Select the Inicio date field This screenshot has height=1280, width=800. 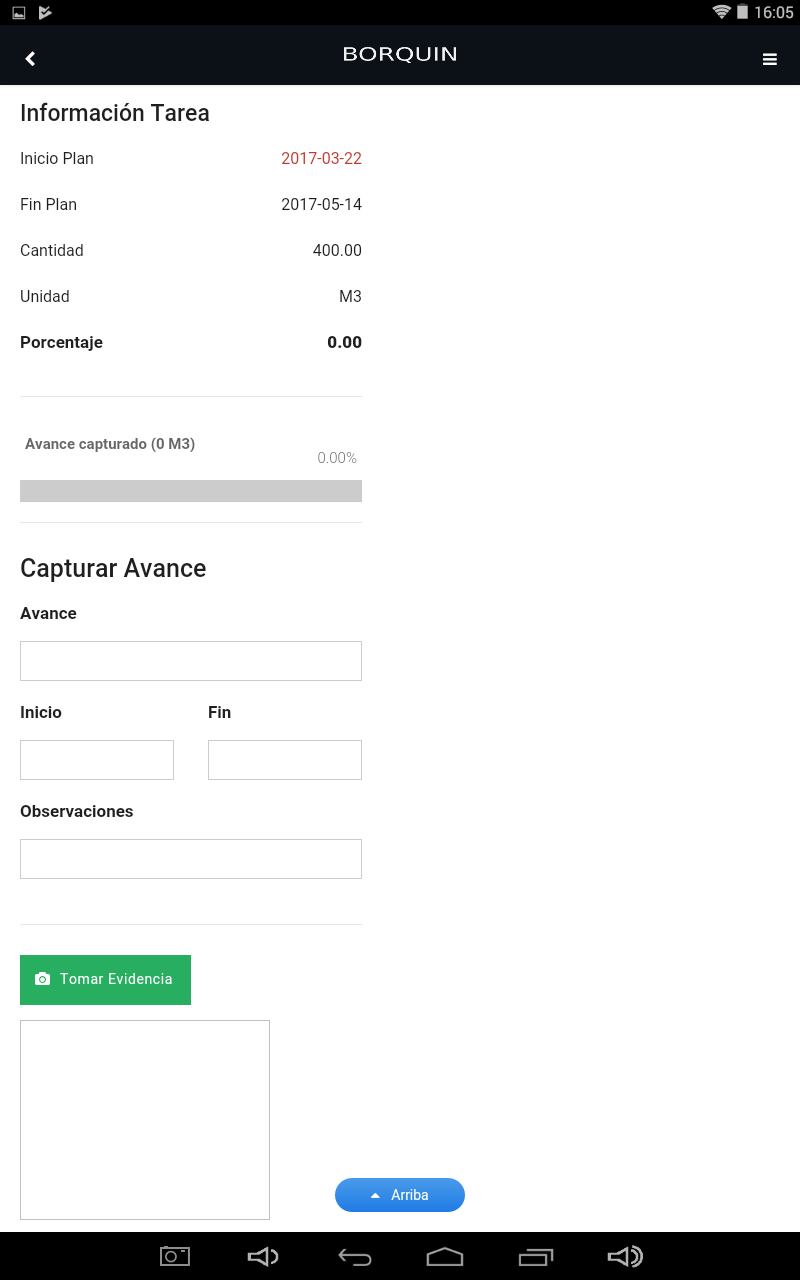click(x=97, y=760)
